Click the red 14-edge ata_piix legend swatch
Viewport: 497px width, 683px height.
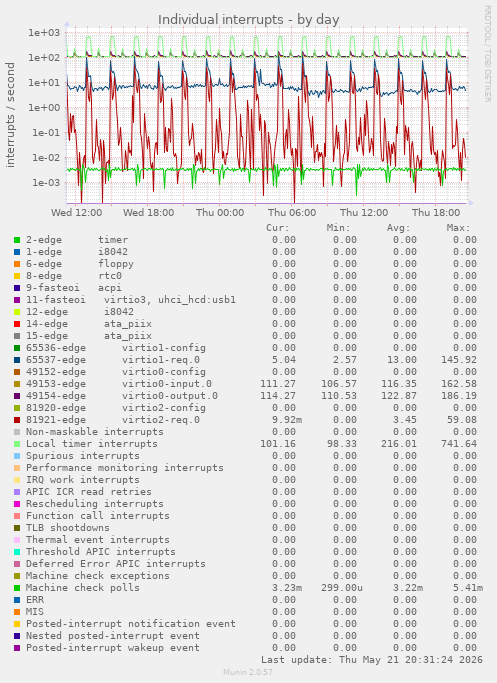coord(17,324)
